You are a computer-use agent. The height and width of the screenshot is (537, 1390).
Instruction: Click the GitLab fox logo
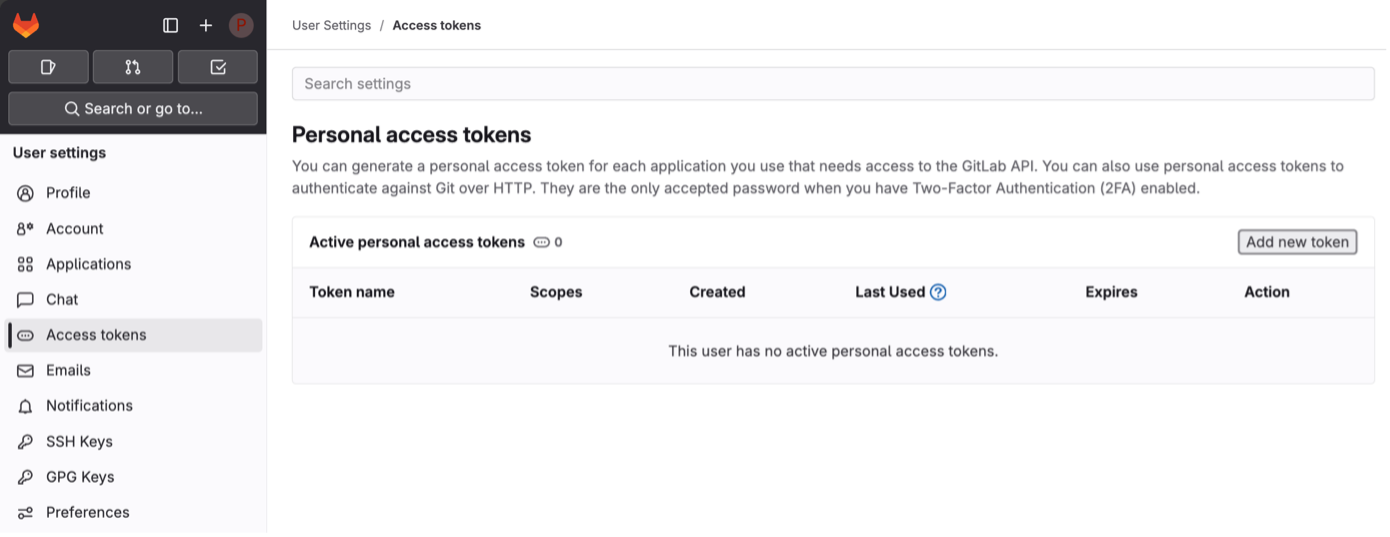point(26,25)
